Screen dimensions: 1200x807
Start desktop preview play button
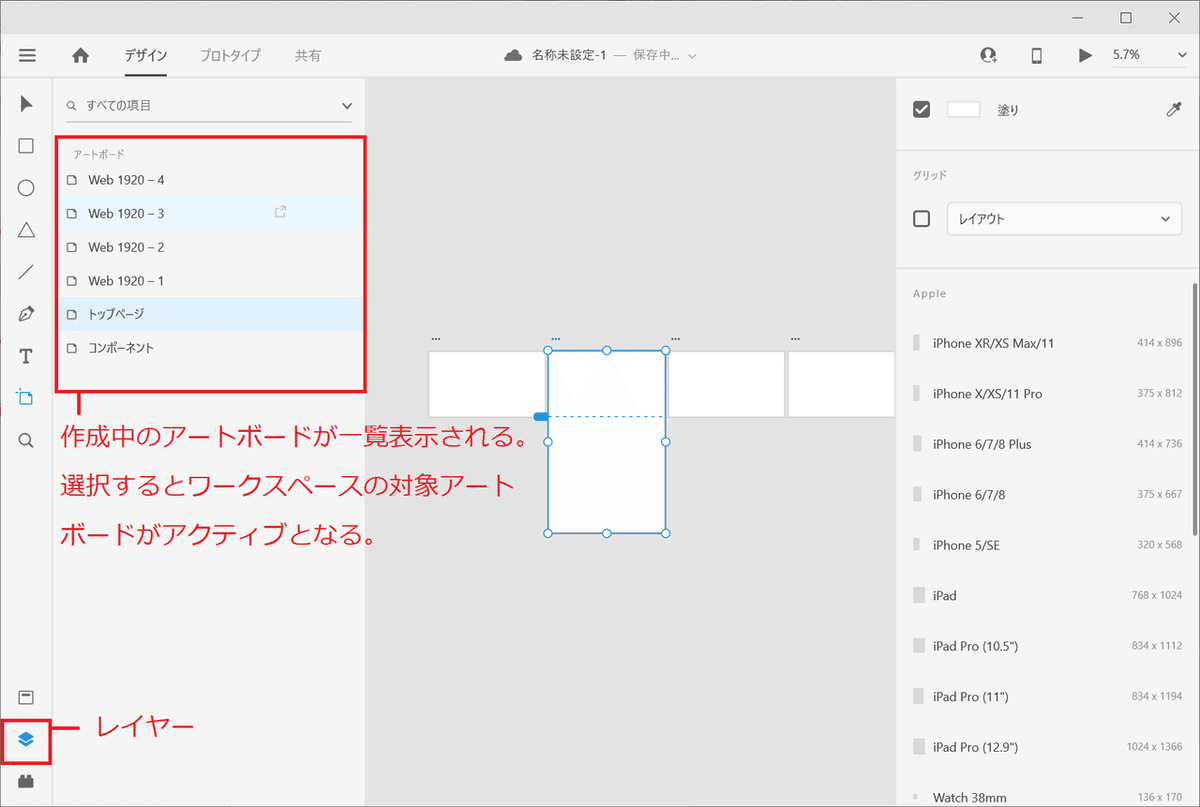click(1085, 56)
